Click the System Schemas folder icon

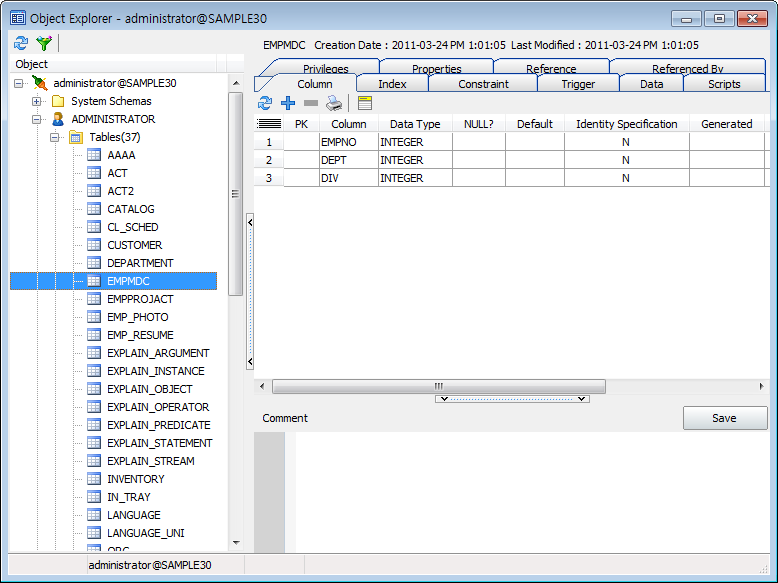(x=58, y=101)
